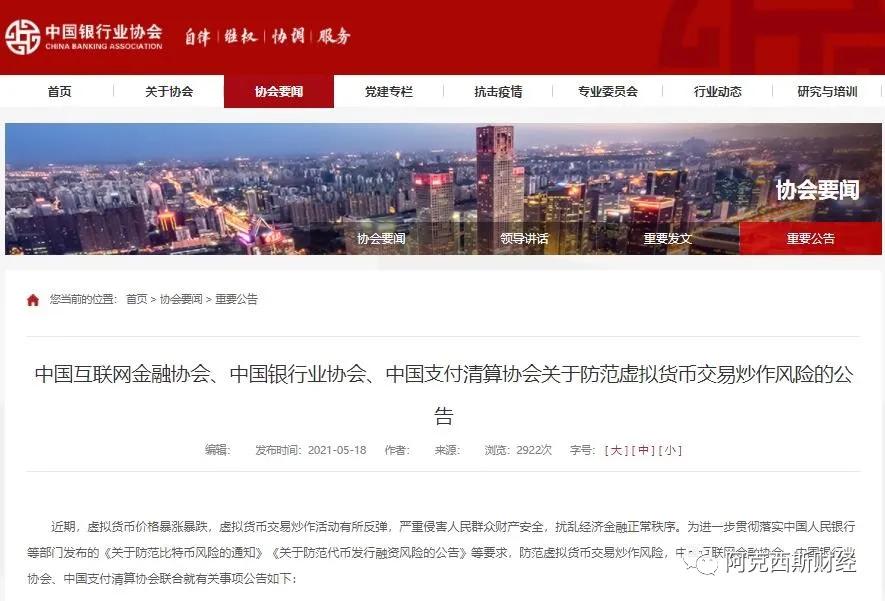Open the 研究与培训 nav item
The height and width of the screenshot is (601, 885).
point(827,91)
